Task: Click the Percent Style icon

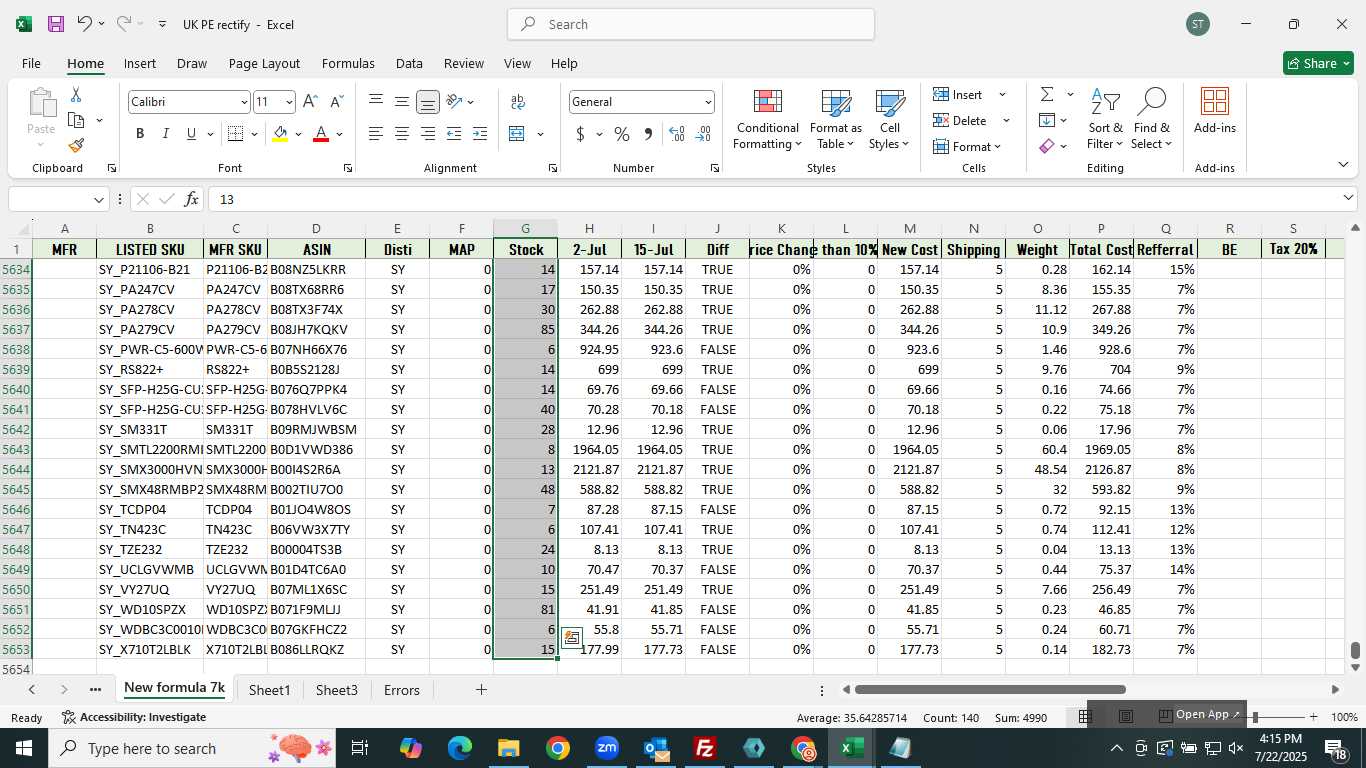Action: point(622,134)
